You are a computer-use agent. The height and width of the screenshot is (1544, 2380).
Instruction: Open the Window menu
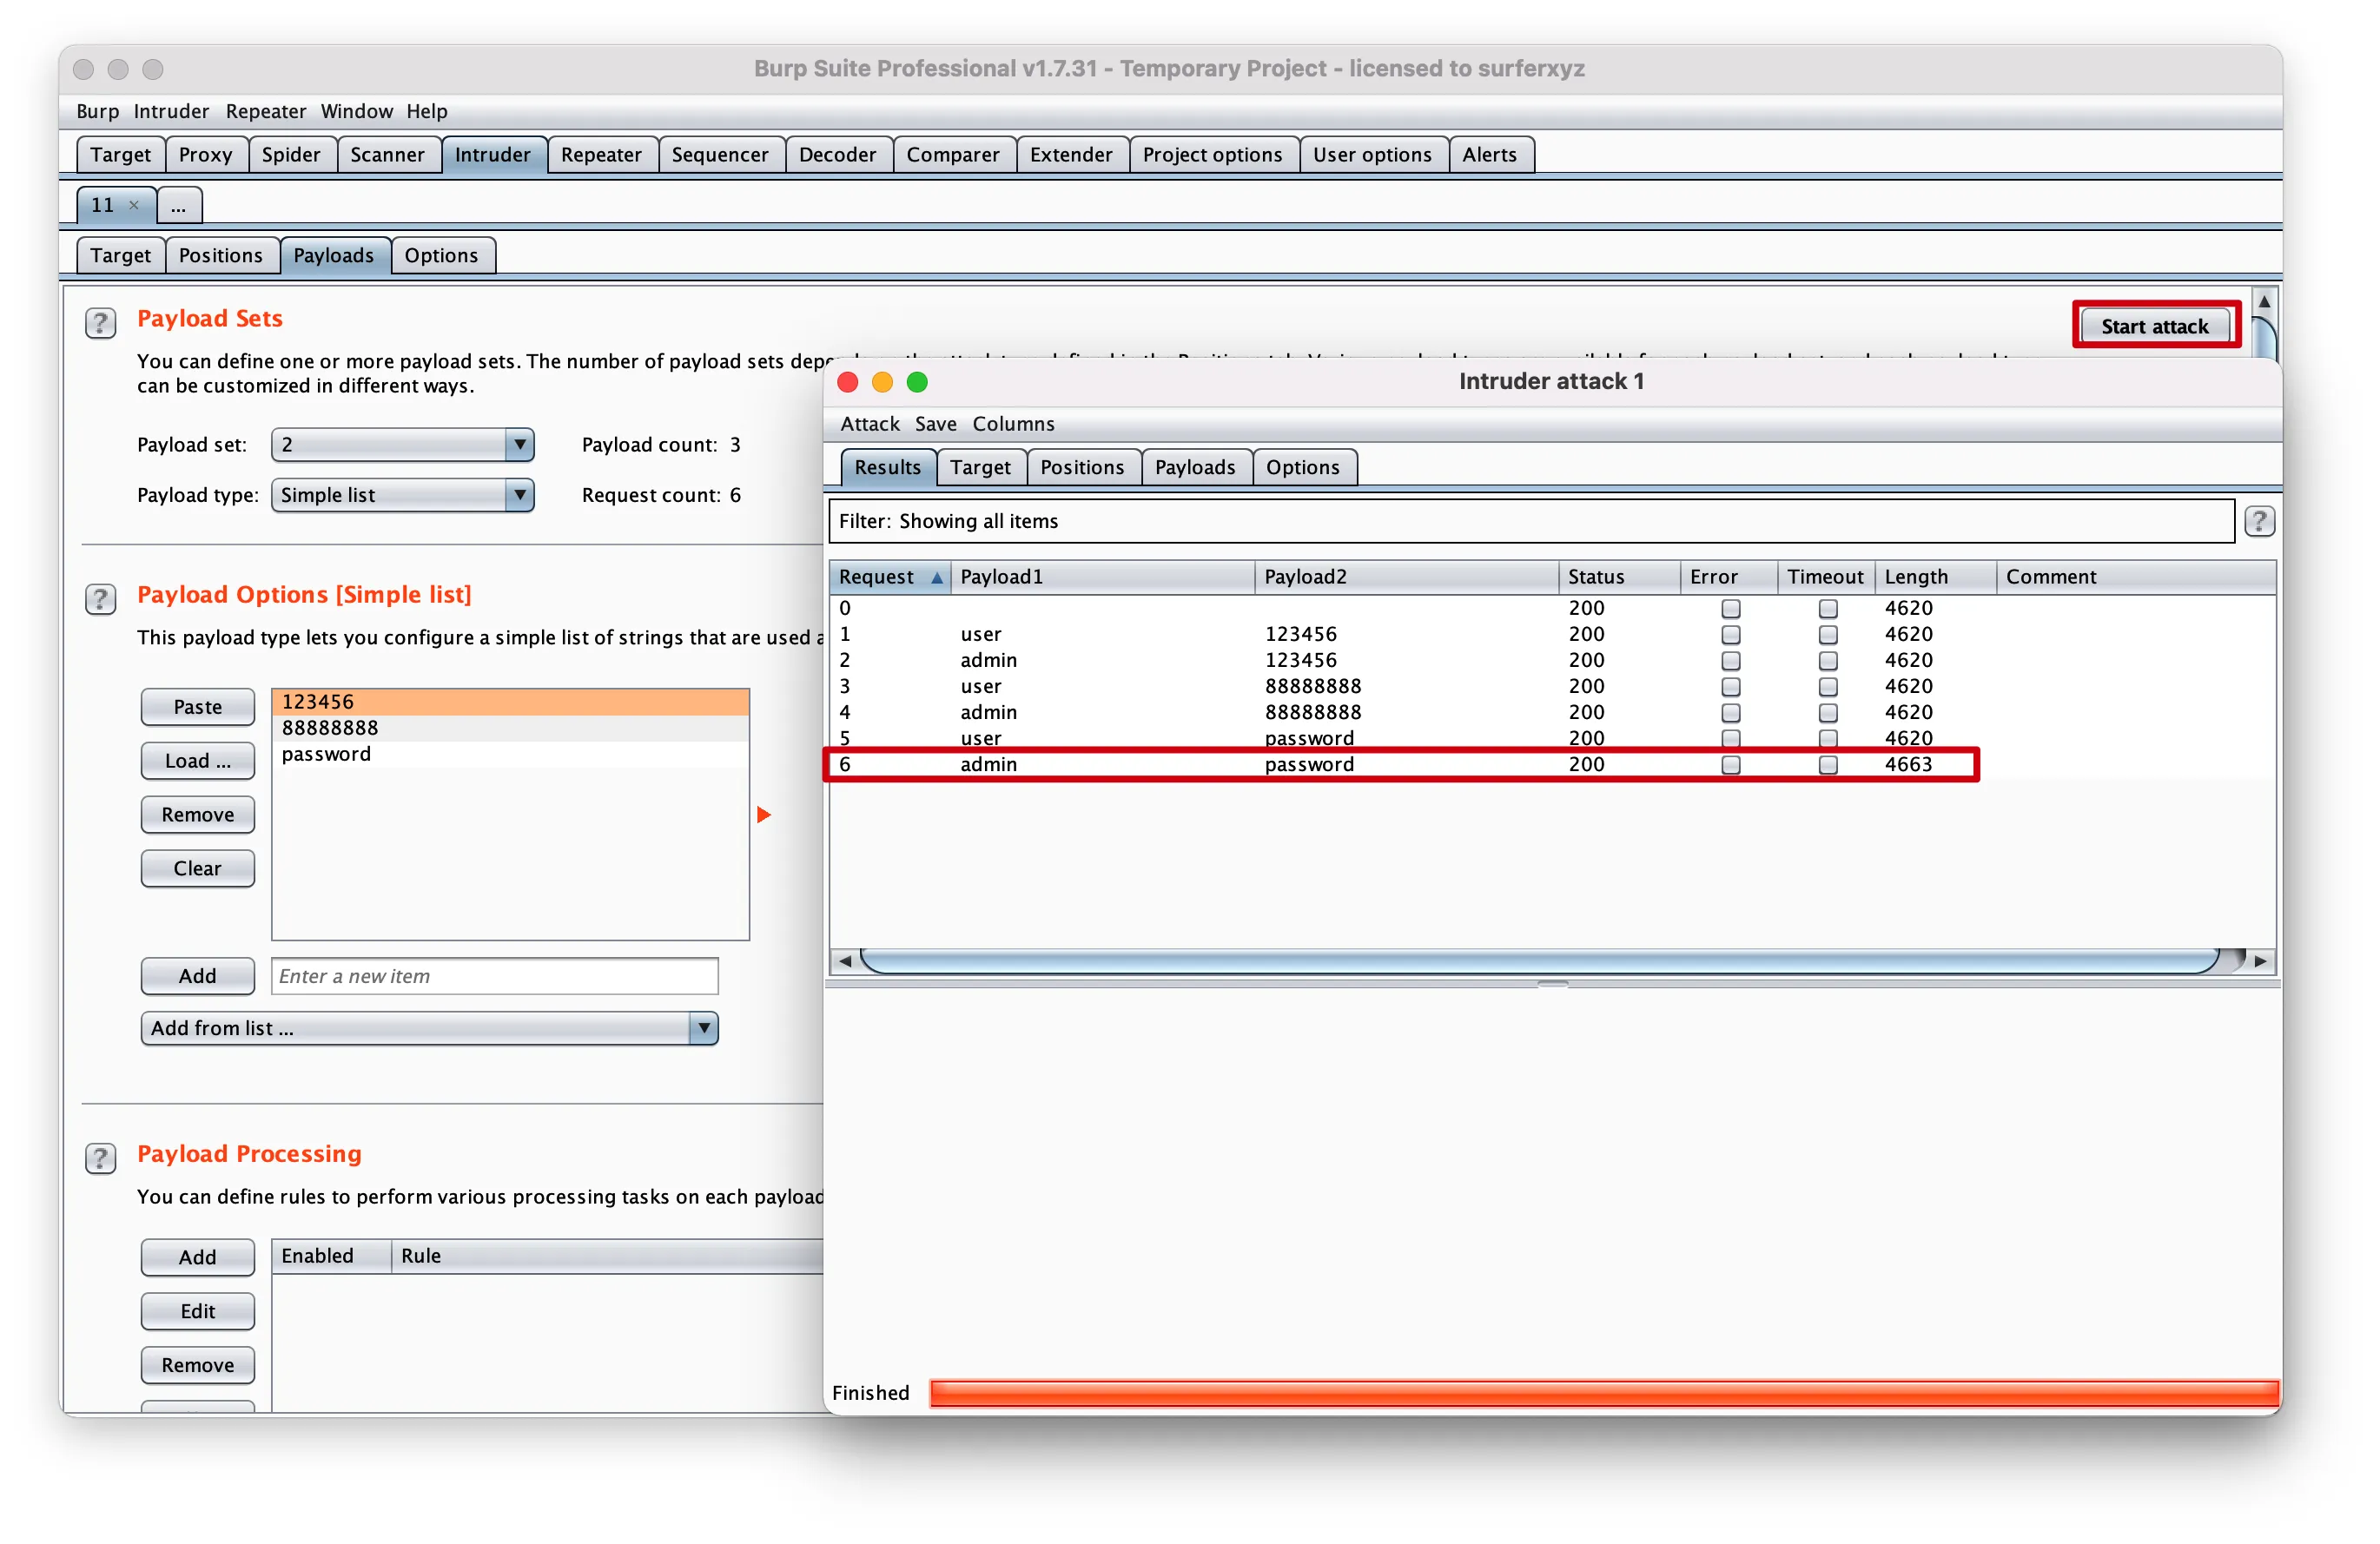(x=356, y=111)
